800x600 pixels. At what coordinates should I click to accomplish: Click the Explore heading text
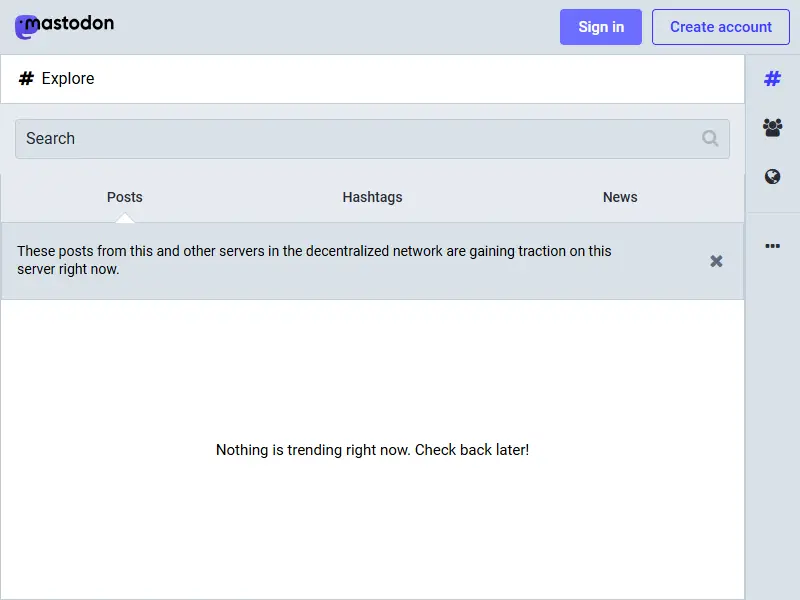70,78
